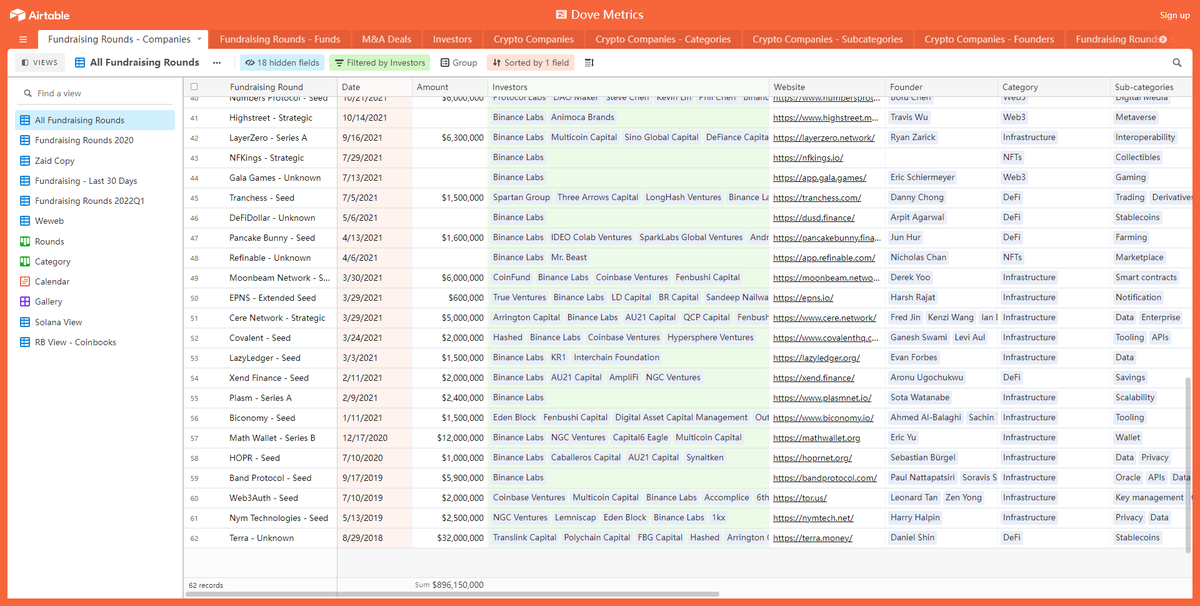The image size is (1200, 606).
Task: Select the Mr. Beast investor tag
Action: 569,257
